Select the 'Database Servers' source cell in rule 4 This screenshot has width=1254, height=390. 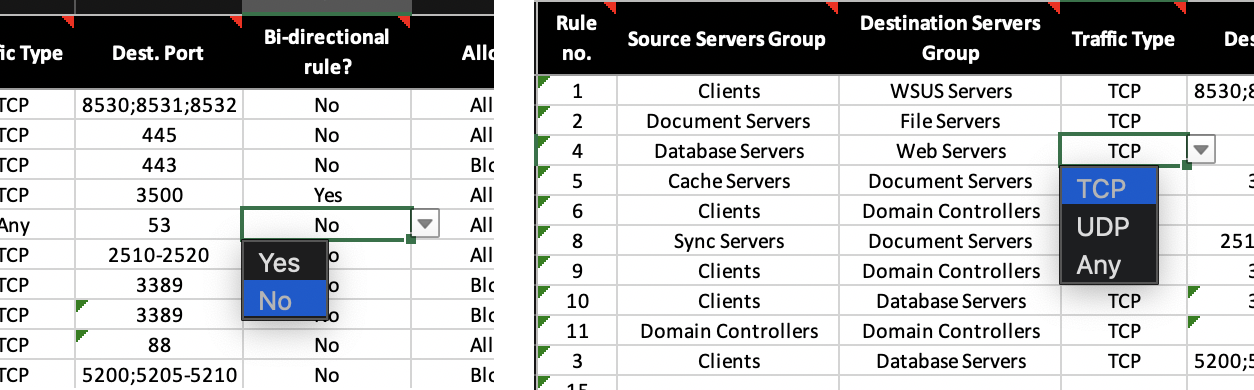click(727, 151)
